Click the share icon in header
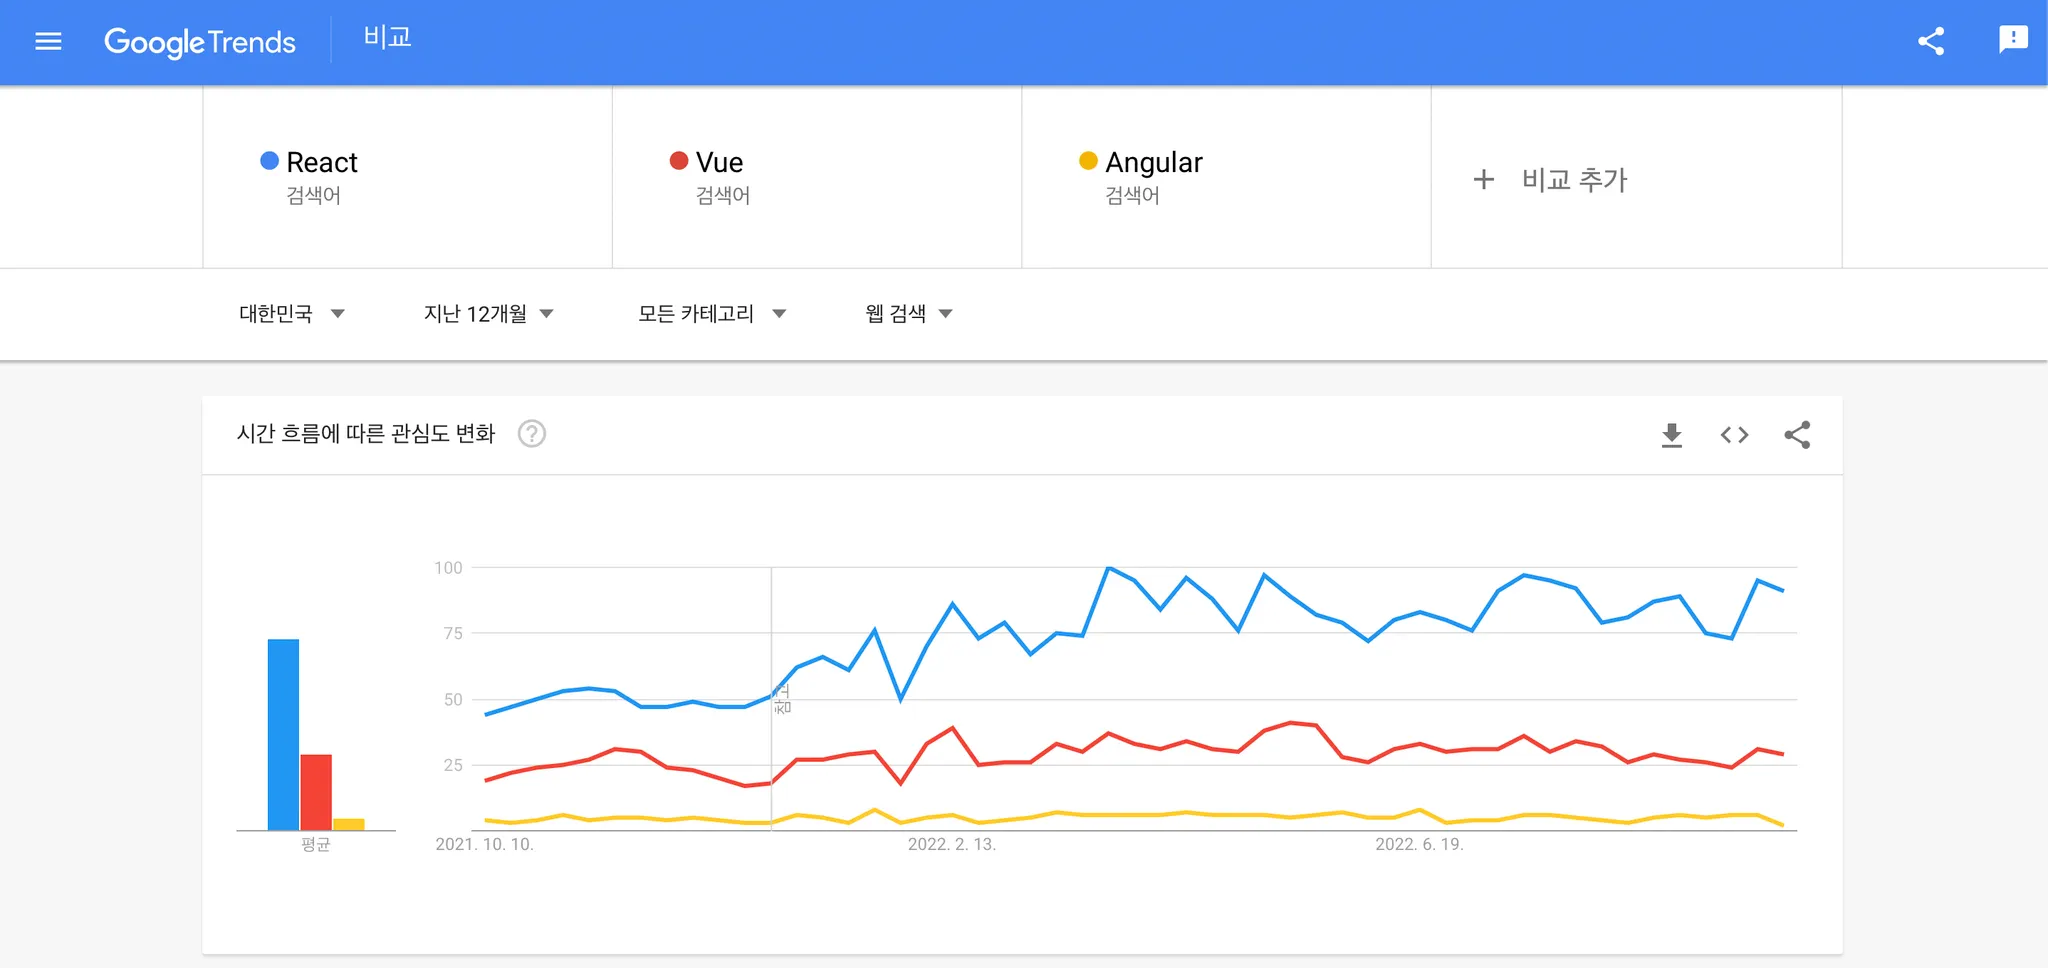2048x968 pixels. pos(1931,42)
